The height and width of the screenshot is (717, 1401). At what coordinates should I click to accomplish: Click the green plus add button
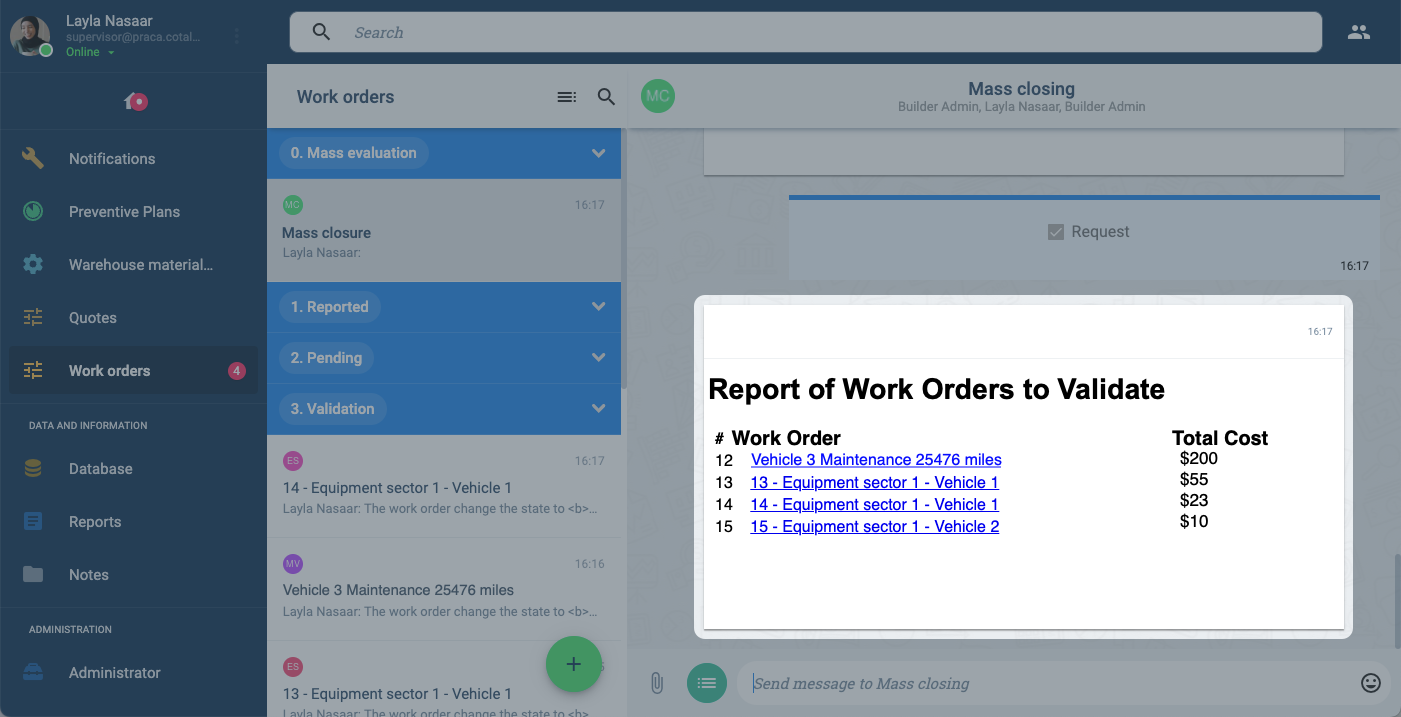pyautogui.click(x=573, y=664)
